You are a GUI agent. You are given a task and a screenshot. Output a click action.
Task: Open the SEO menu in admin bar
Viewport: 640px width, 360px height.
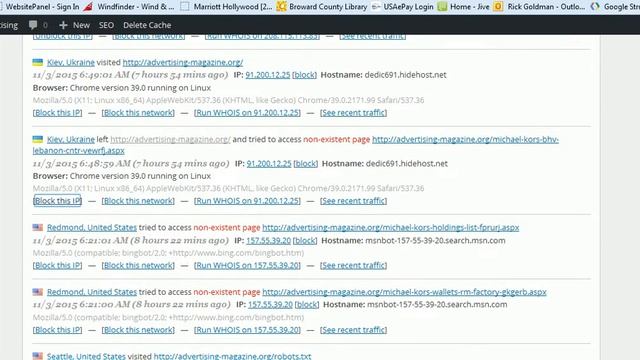106,25
